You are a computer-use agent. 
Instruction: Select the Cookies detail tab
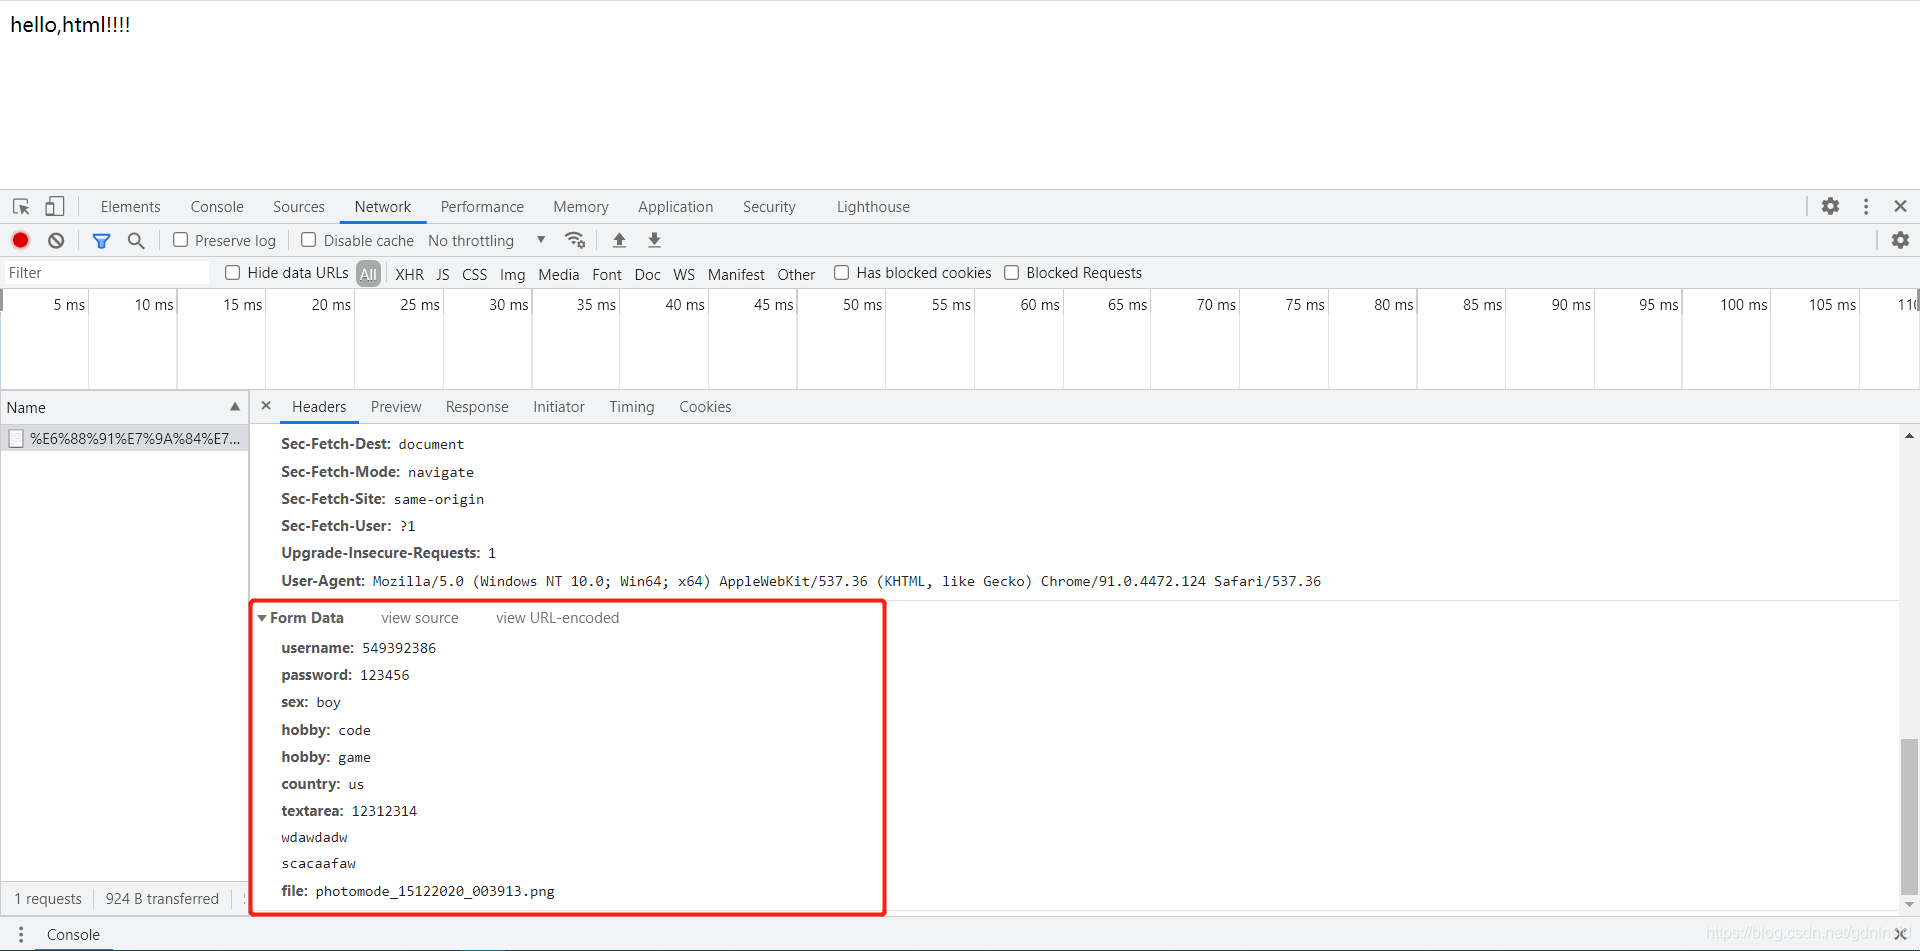tap(705, 407)
